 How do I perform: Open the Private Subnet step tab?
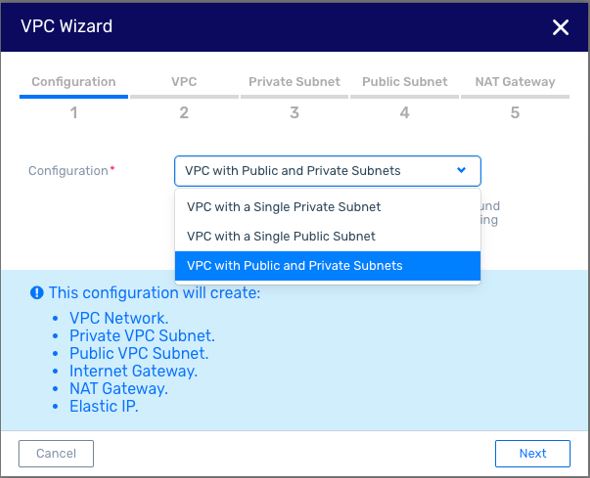(294, 82)
